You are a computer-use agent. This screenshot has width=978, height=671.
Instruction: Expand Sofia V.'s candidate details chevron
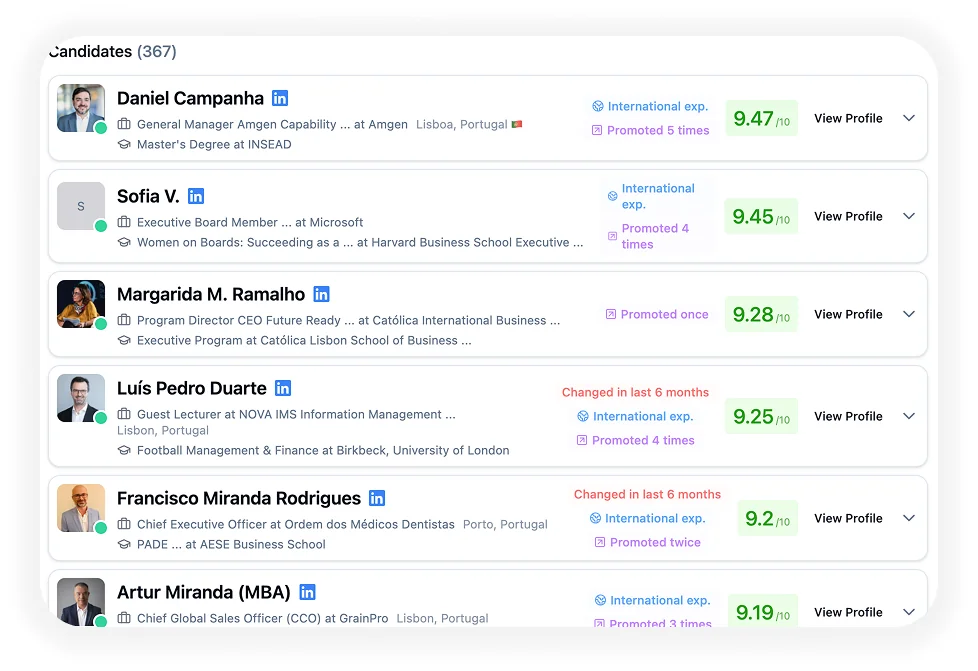click(909, 216)
